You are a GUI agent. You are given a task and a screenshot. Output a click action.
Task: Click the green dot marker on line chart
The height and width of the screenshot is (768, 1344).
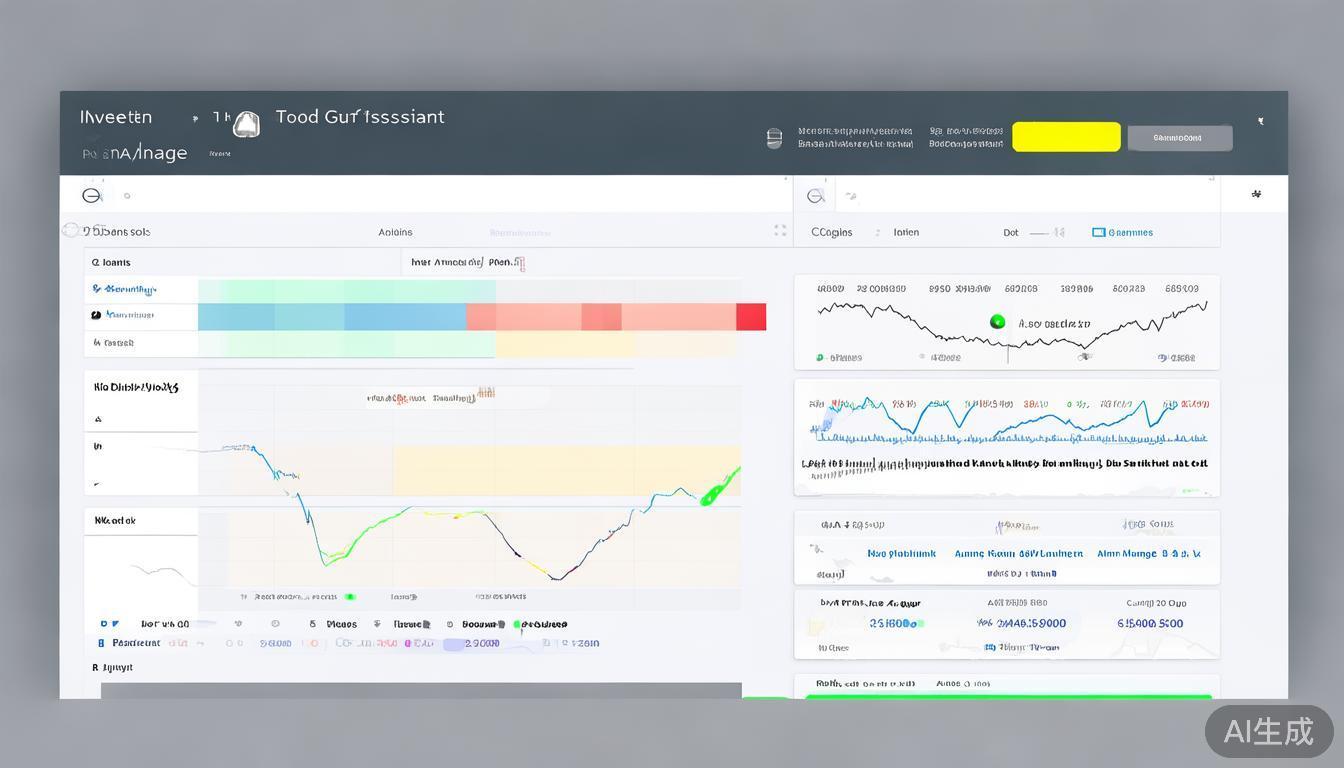[x=997, y=321]
